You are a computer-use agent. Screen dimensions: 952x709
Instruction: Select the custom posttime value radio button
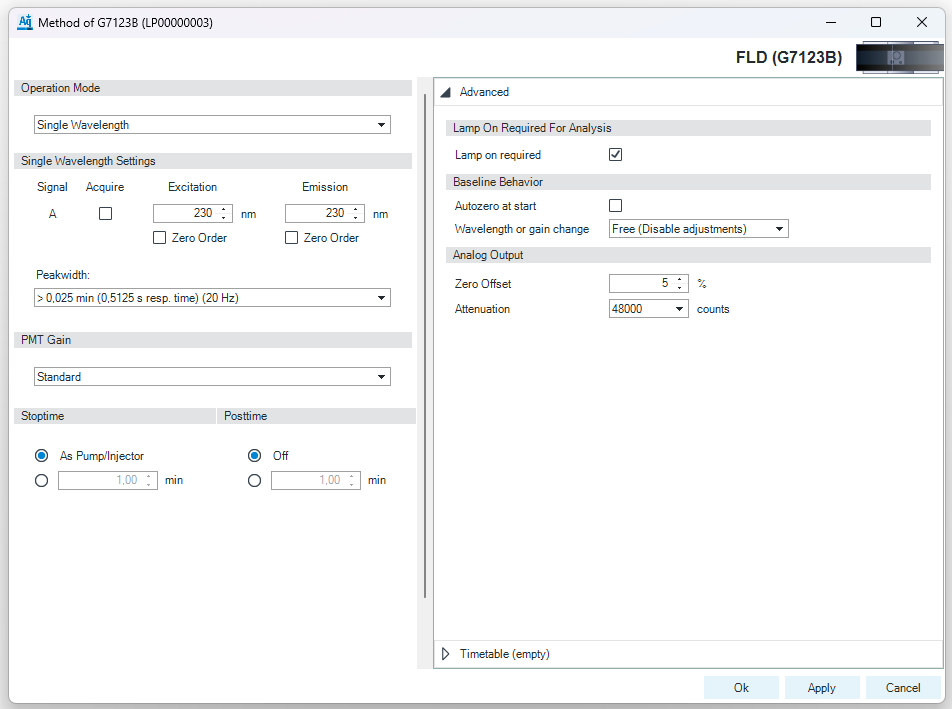(x=254, y=480)
